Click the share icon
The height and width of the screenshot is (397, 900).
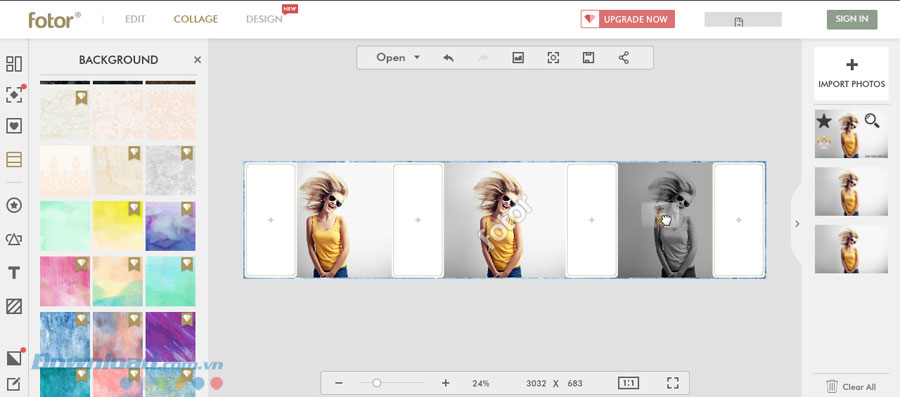[x=623, y=58]
